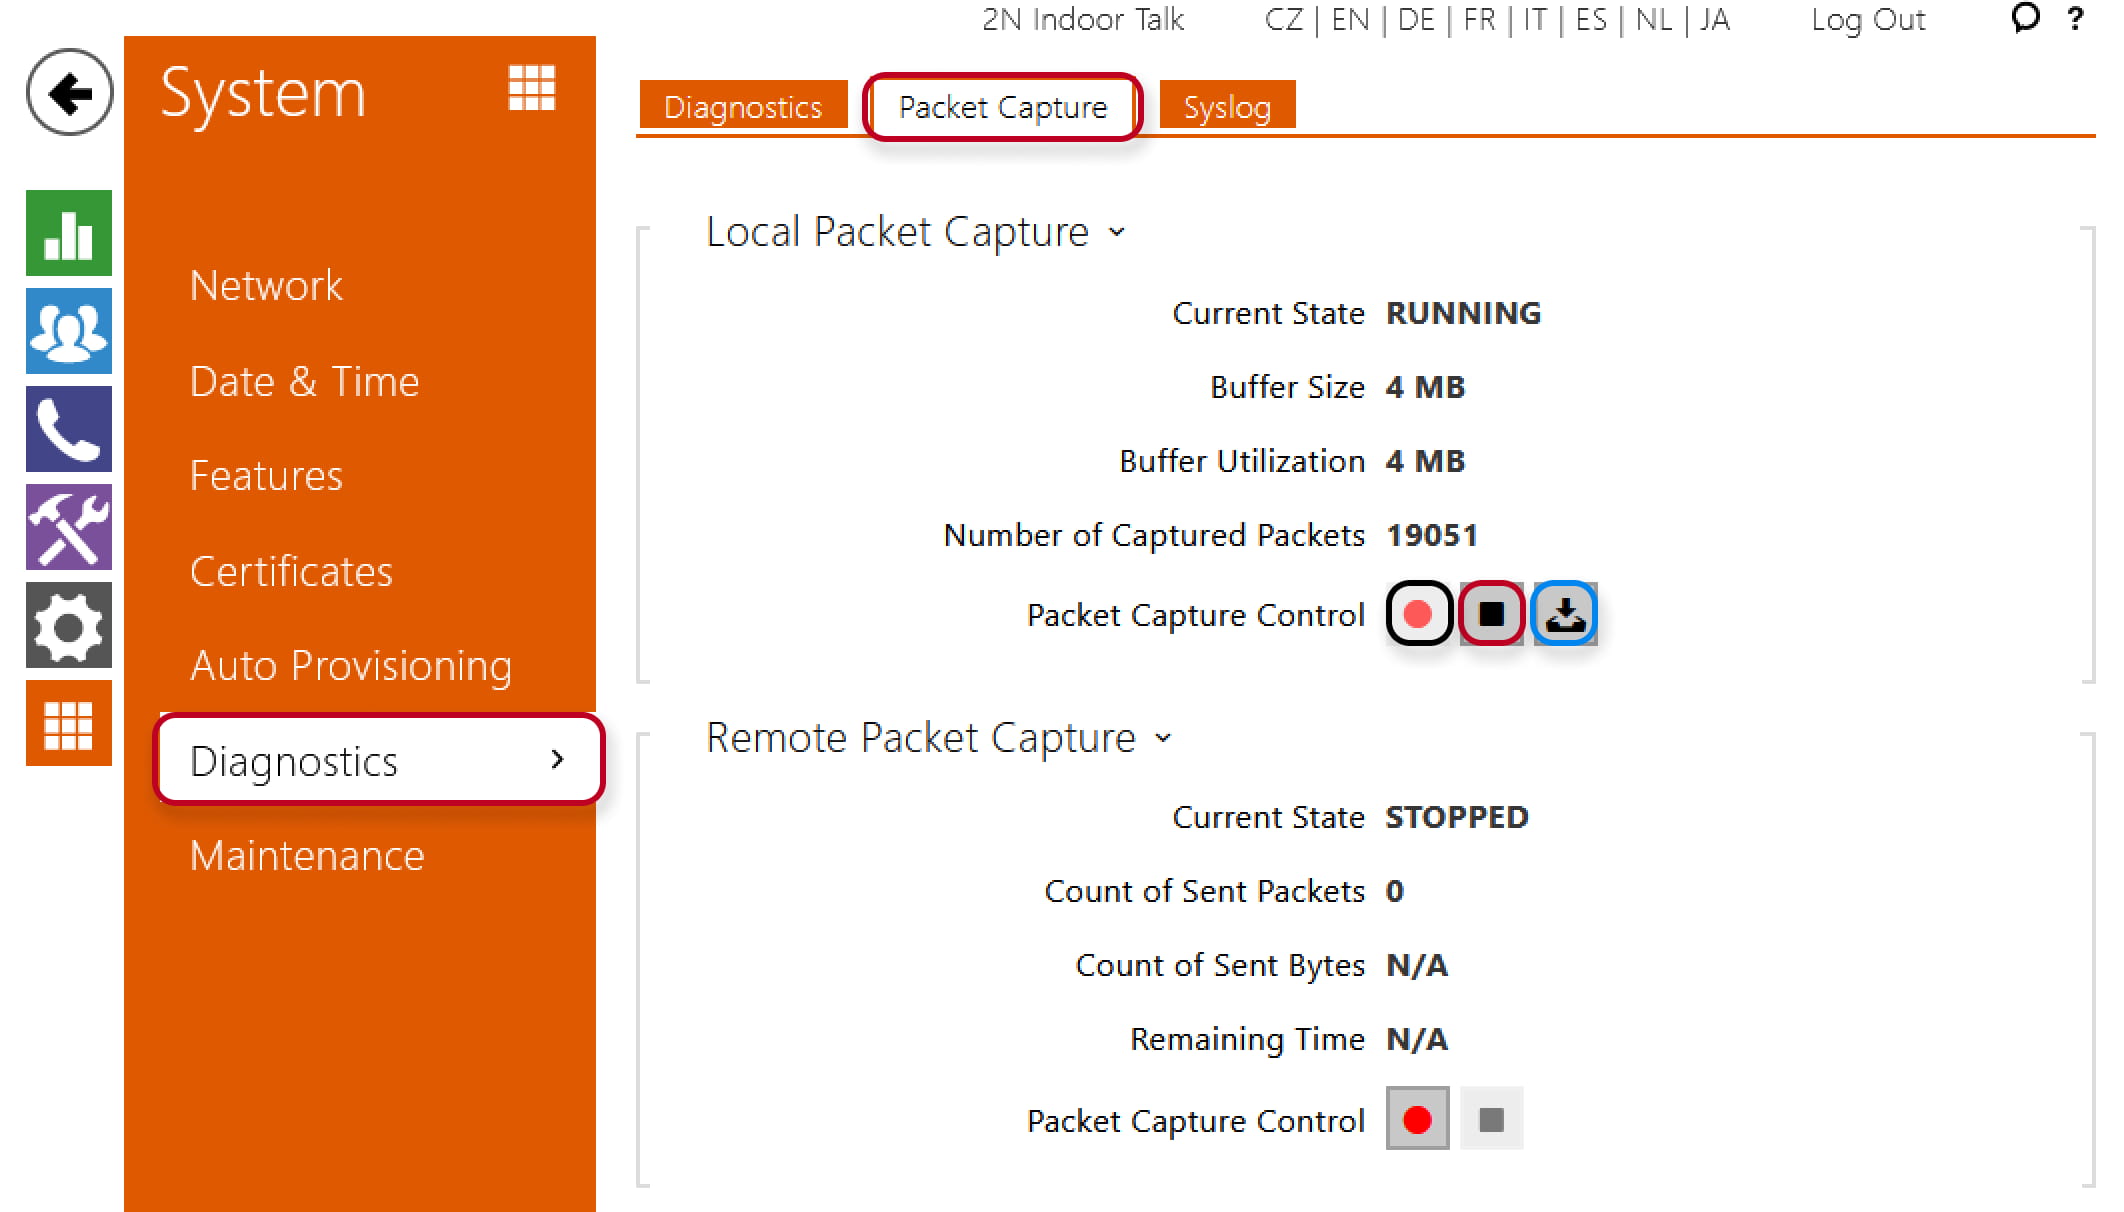Download the local packet capture file
Viewport: 2124px width, 1212px height.
tap(1565, 614)
